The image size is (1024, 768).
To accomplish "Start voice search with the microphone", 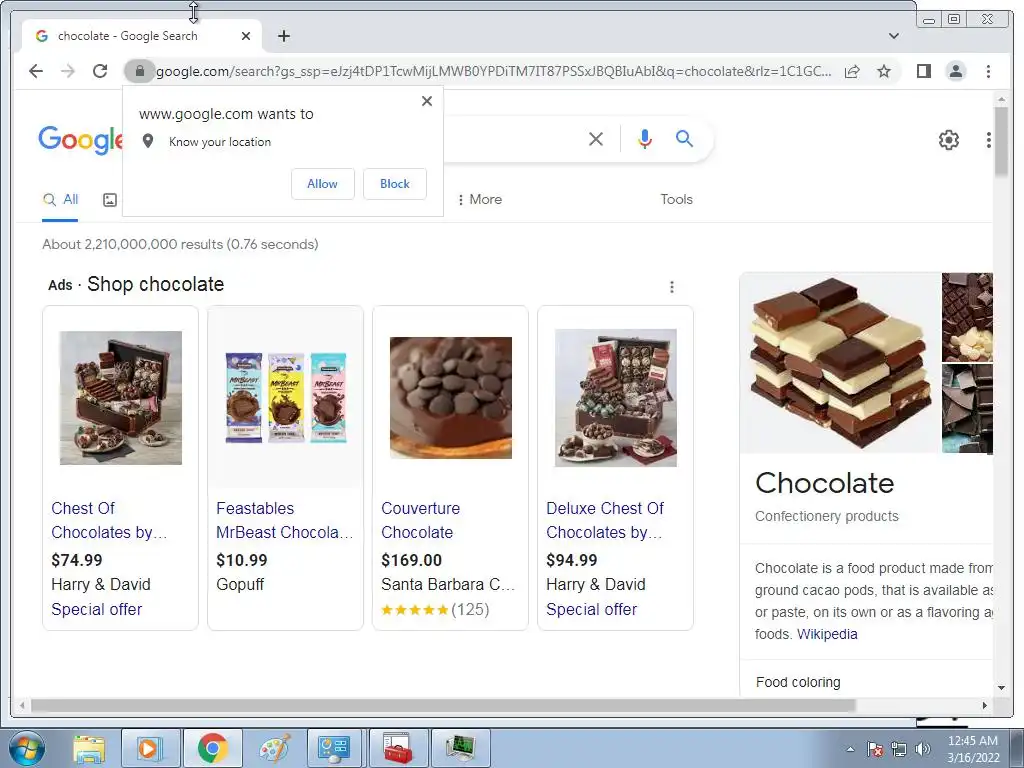I will coord(645,138).
